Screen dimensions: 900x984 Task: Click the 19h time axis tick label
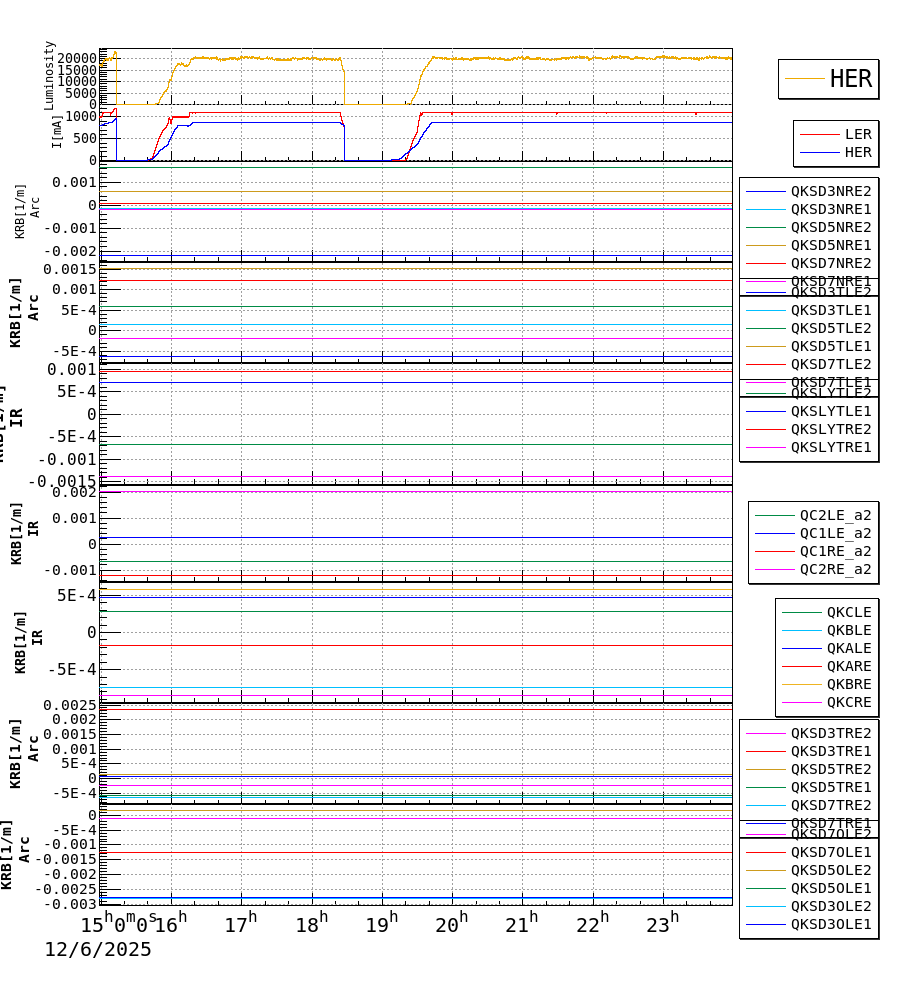(384, 919)
